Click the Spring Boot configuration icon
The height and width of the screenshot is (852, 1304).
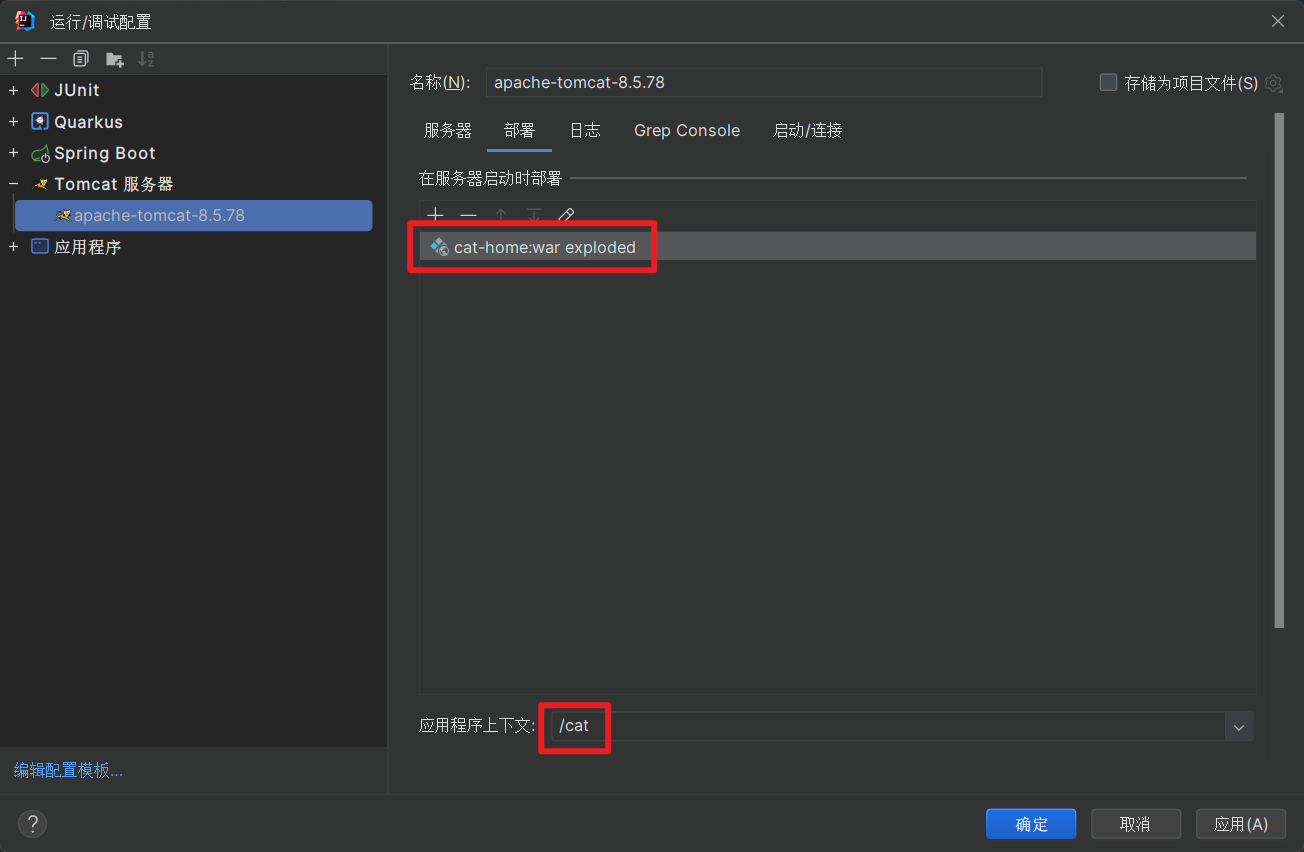click(x=40, y=153)
